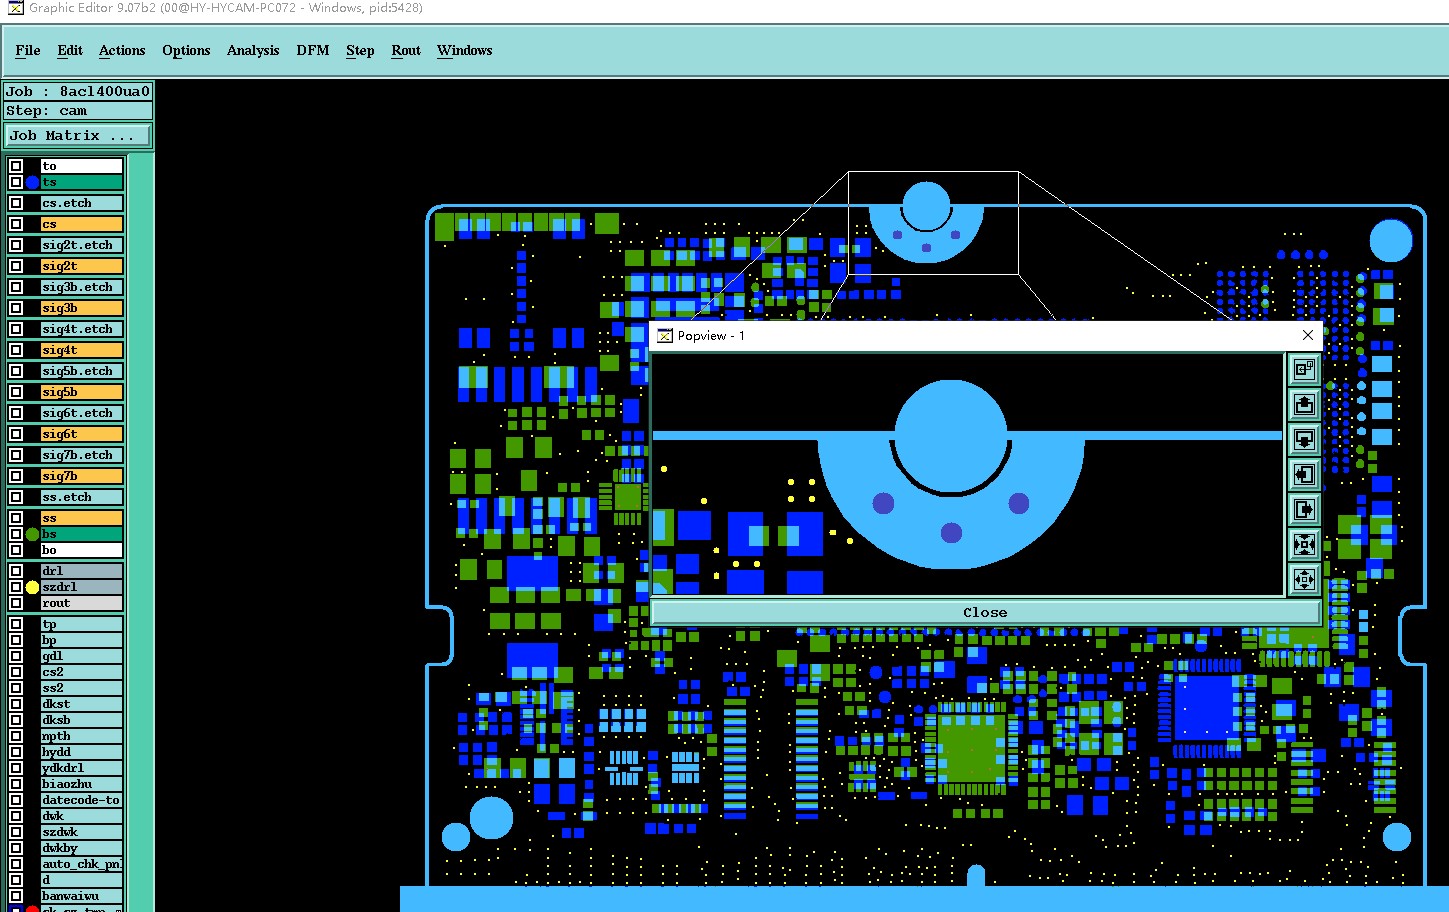This screenshot has width=1449, height=912.
Task: Select the sig7b layer name
Action: point(82,476)
